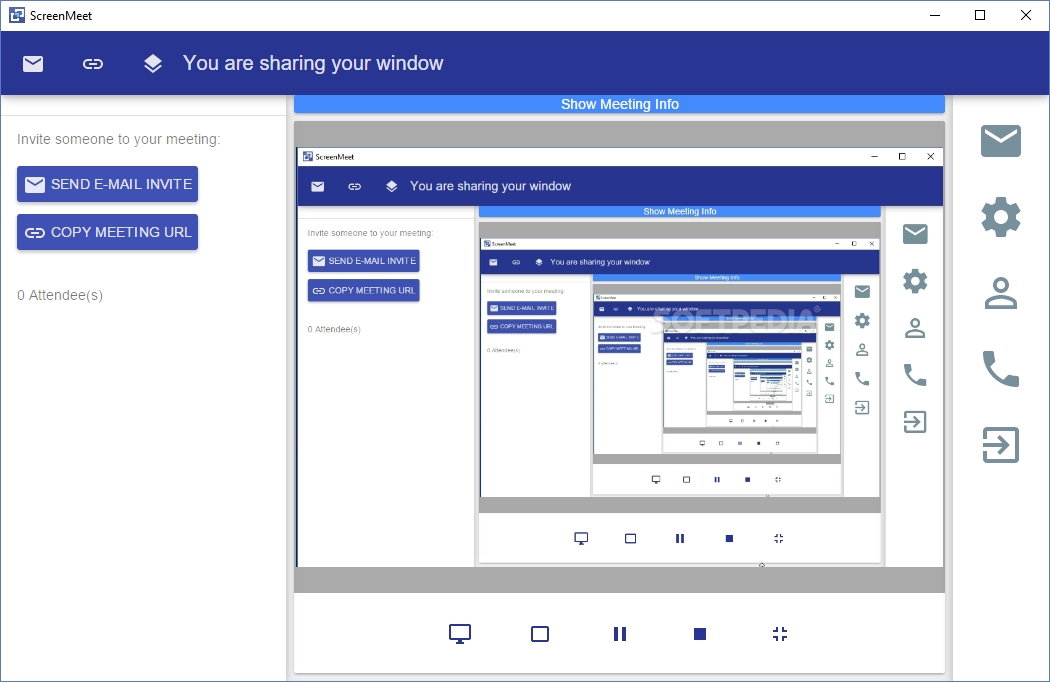Pause screen sharing with the pause button
This screenshot has height=682, width=1050.
tap(620, 634)
